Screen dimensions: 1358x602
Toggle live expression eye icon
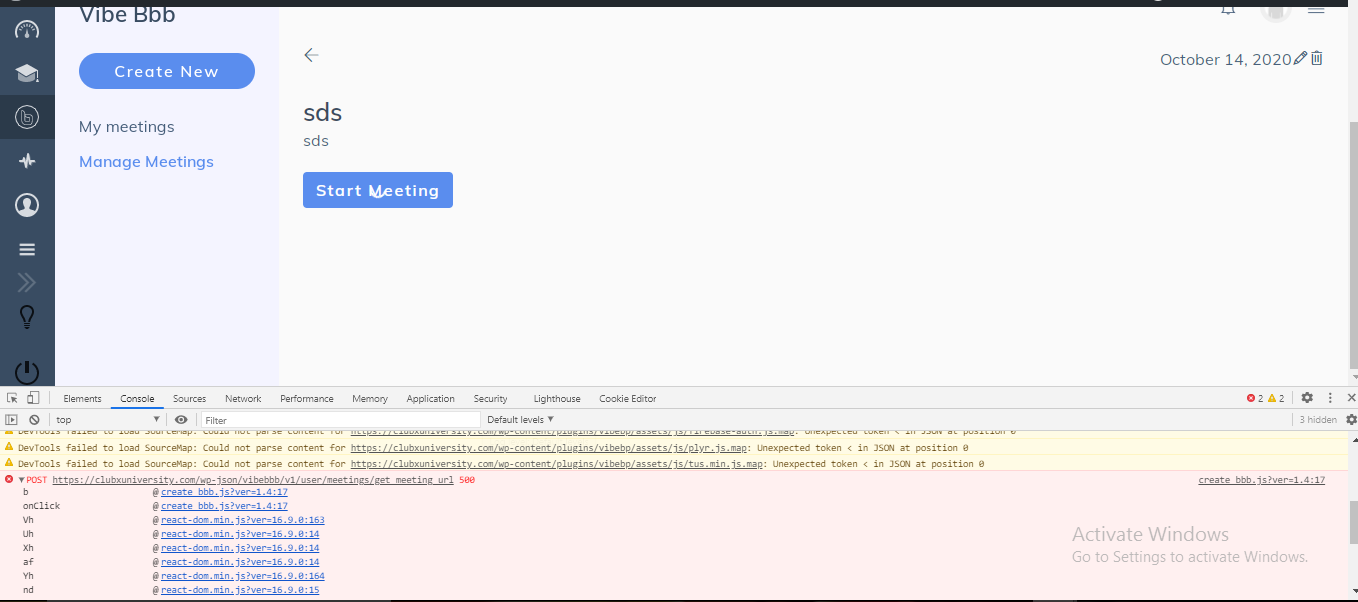tap(181, 420)
